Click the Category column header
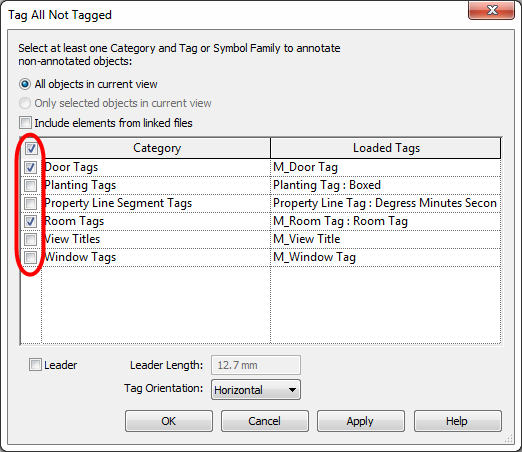522x452 pixels. click(157, 148)
